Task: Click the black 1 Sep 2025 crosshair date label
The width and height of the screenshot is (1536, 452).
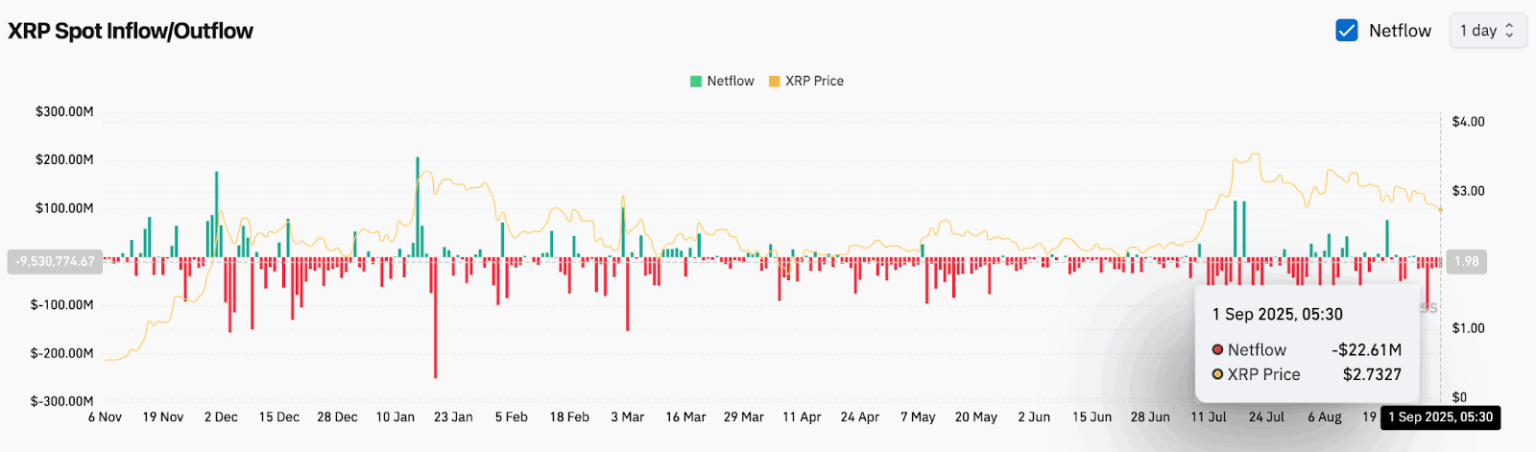Action: point(1440,418)
